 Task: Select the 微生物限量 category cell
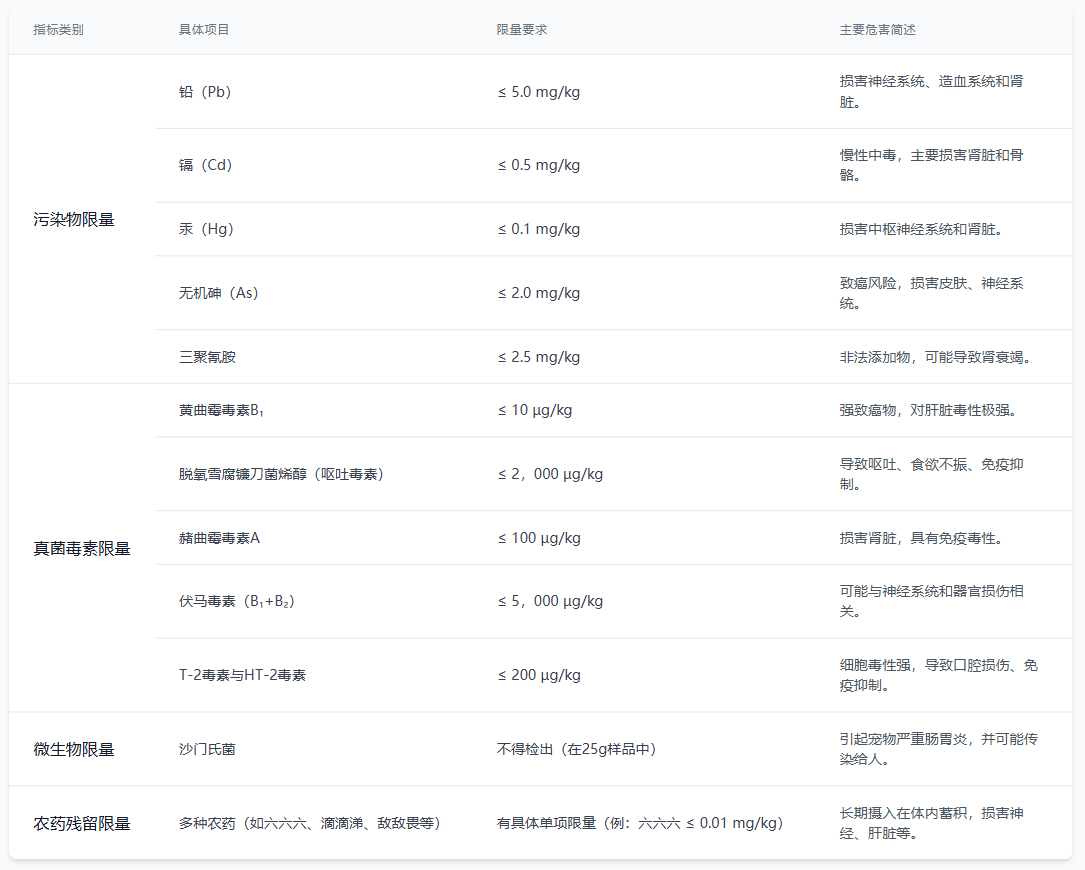point(74,749)
